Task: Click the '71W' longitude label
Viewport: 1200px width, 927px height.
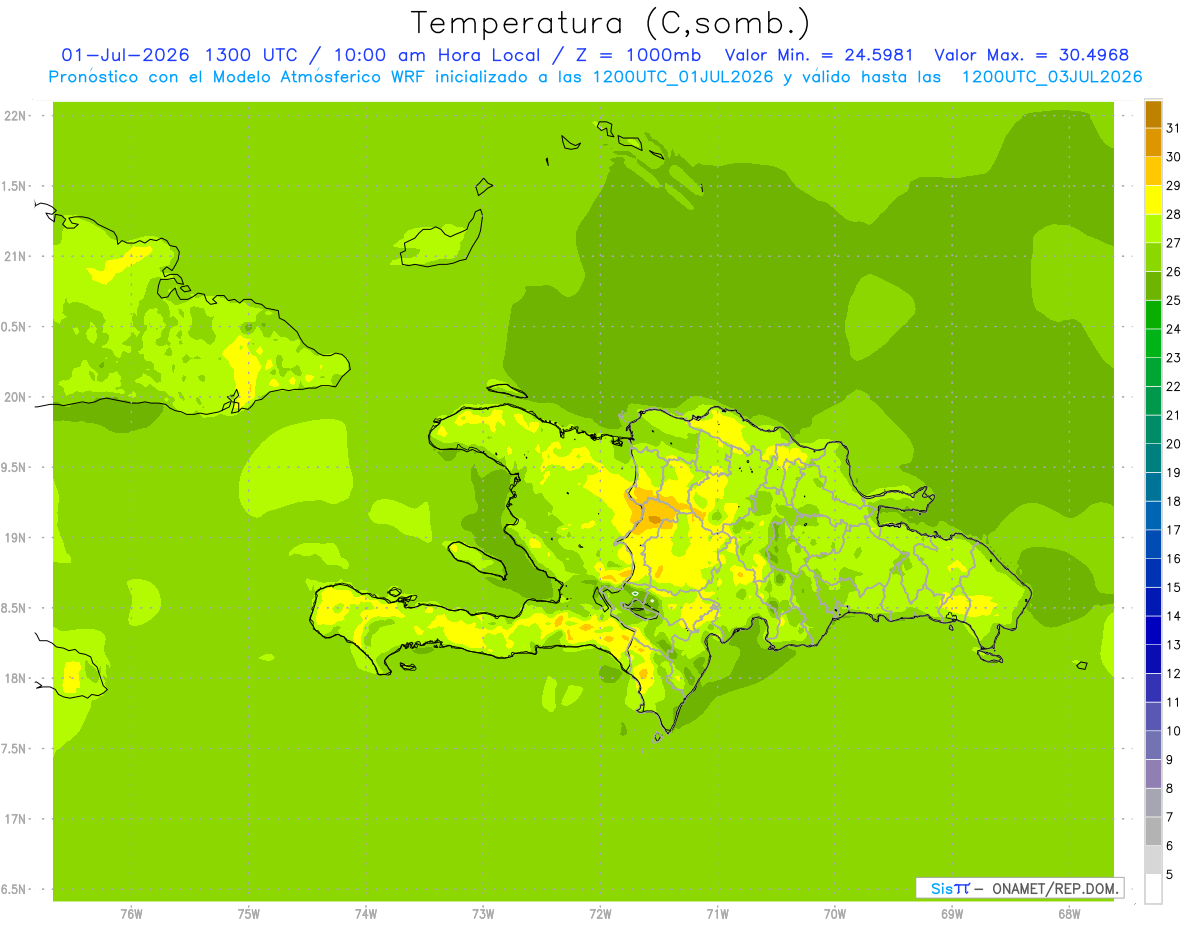Action: coord(717,913)
